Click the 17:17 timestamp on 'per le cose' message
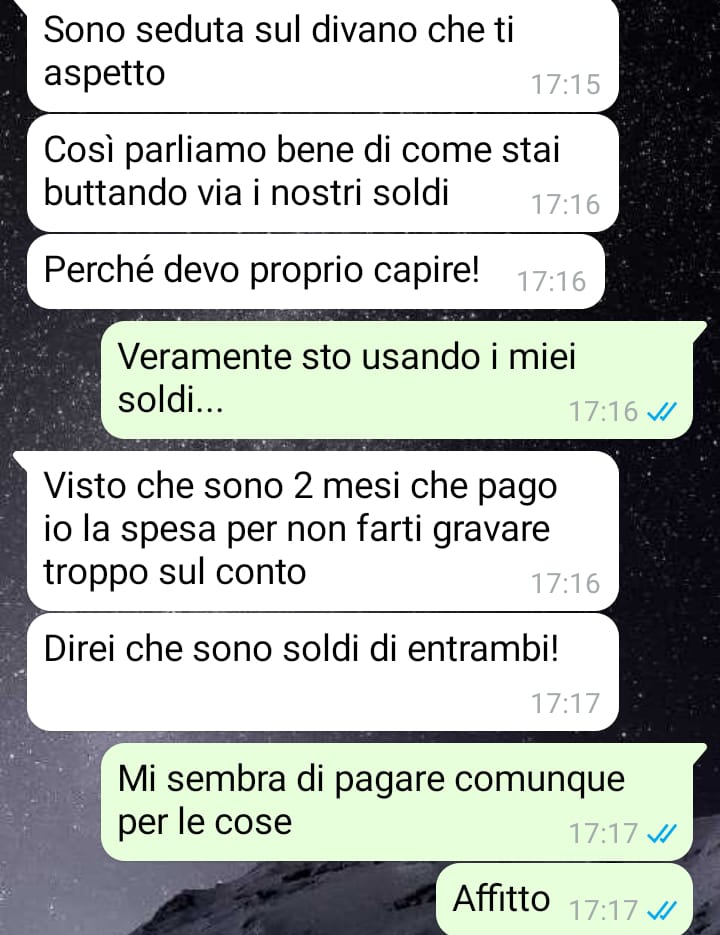Screen dimensions: 720x935 [x=604, y=833]
